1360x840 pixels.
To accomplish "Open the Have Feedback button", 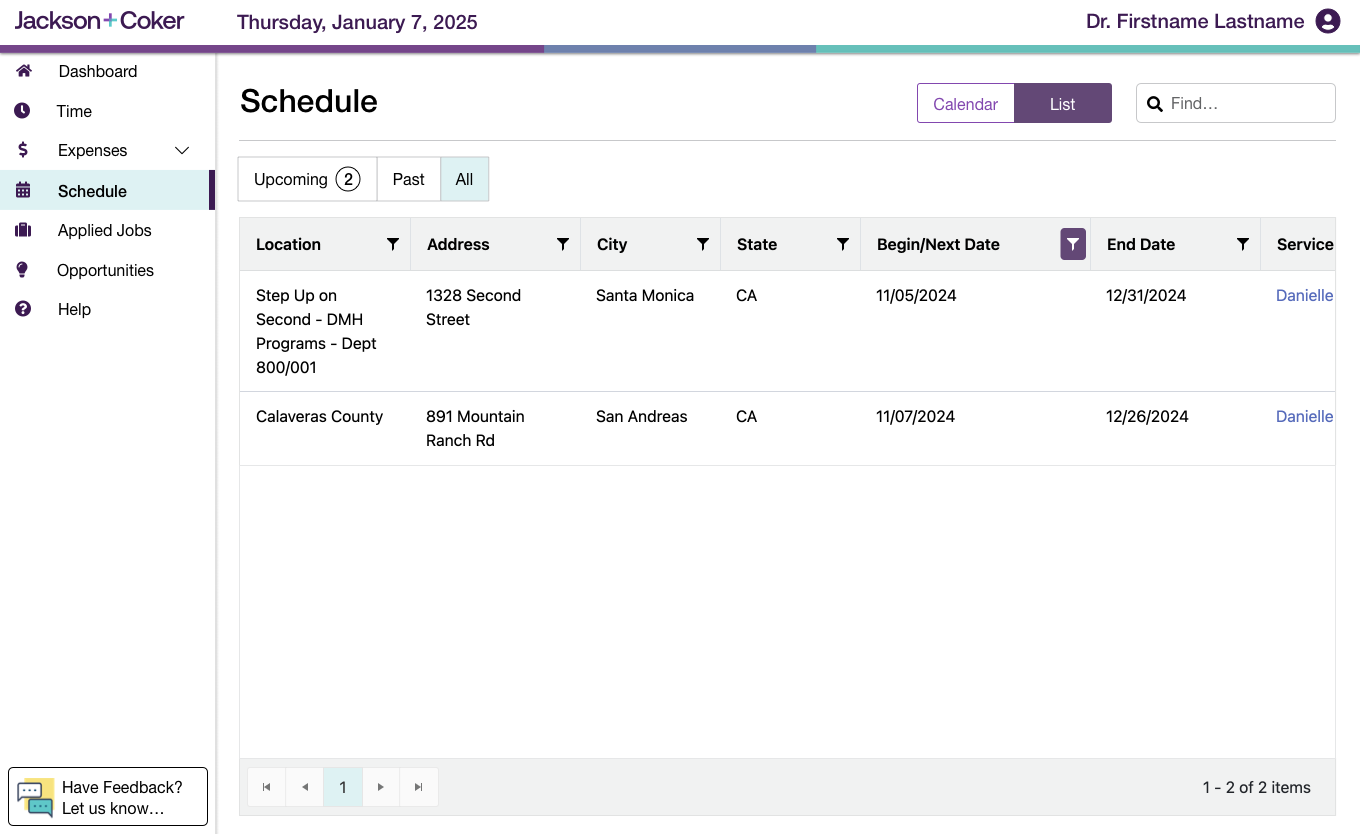I will pyautogui.click(x=108, y=797).
